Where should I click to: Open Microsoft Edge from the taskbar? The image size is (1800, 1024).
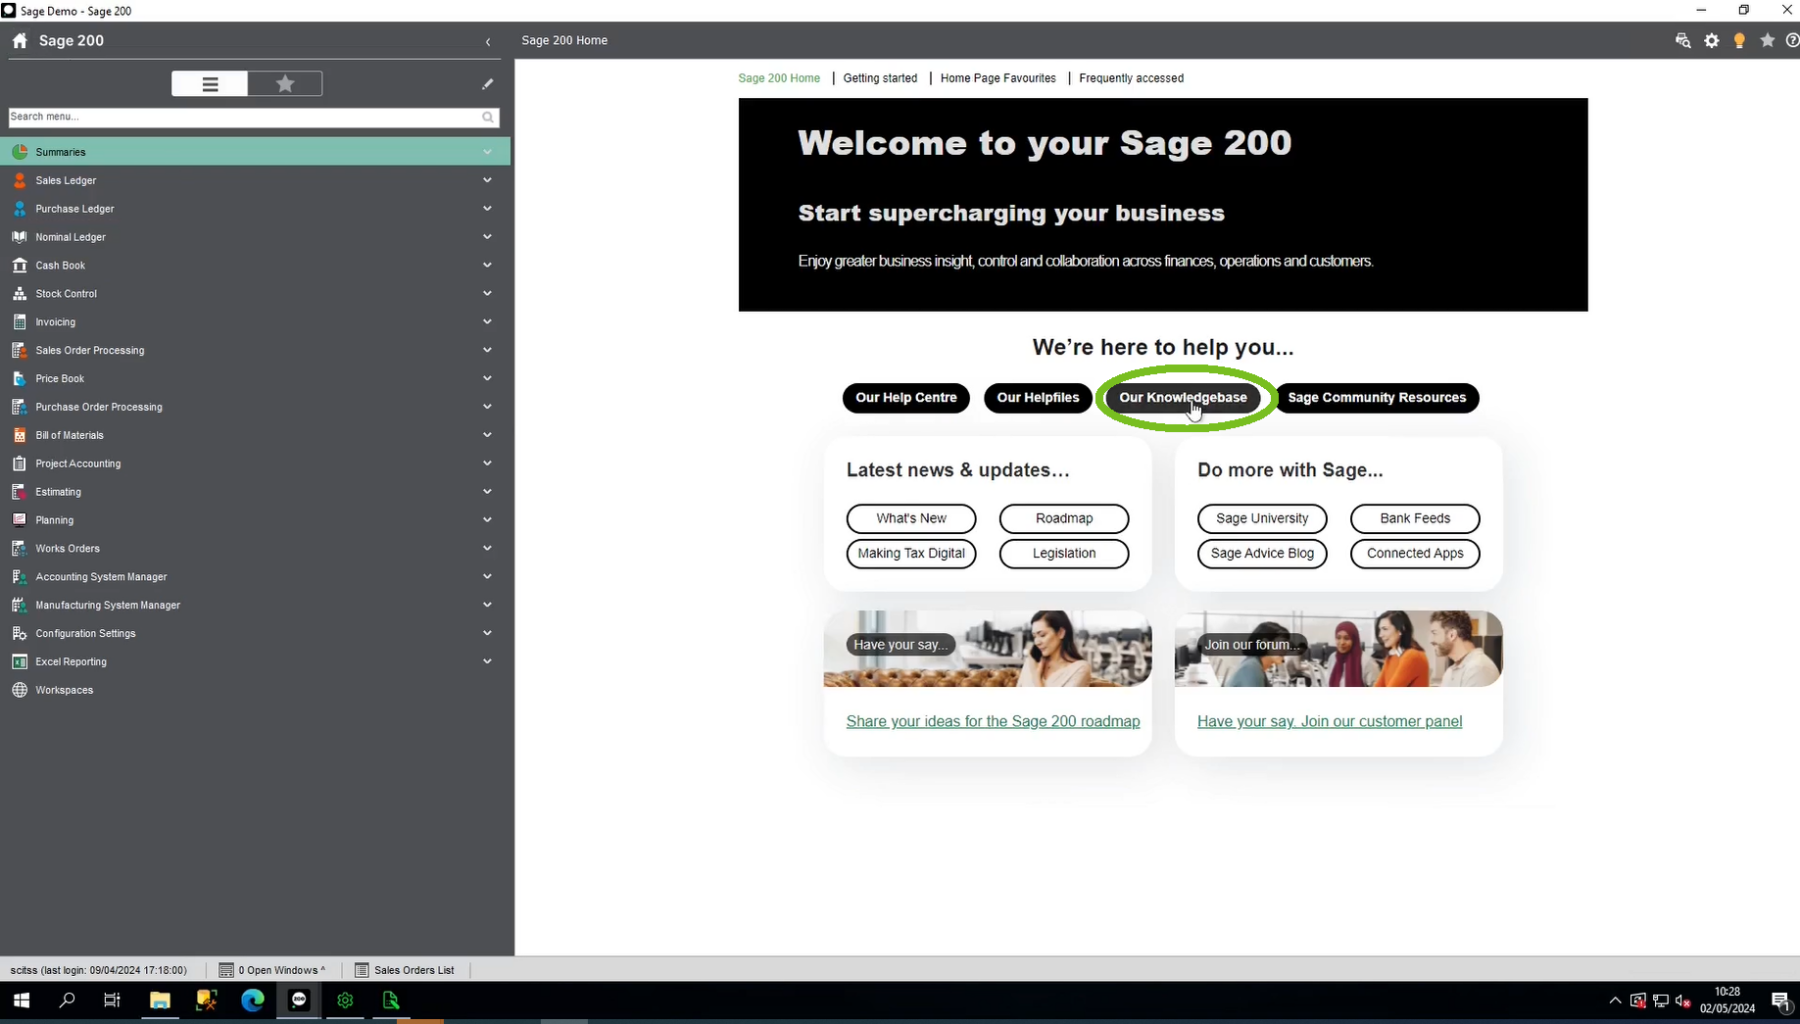252,1000
